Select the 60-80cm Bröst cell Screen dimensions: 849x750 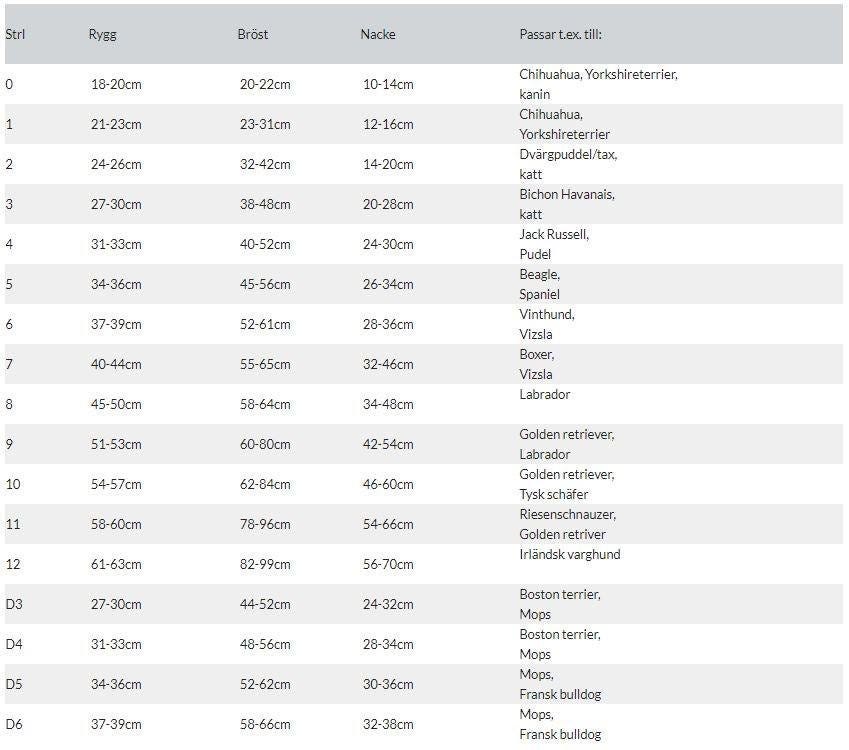pyautogui.click(x=265, y=444)
